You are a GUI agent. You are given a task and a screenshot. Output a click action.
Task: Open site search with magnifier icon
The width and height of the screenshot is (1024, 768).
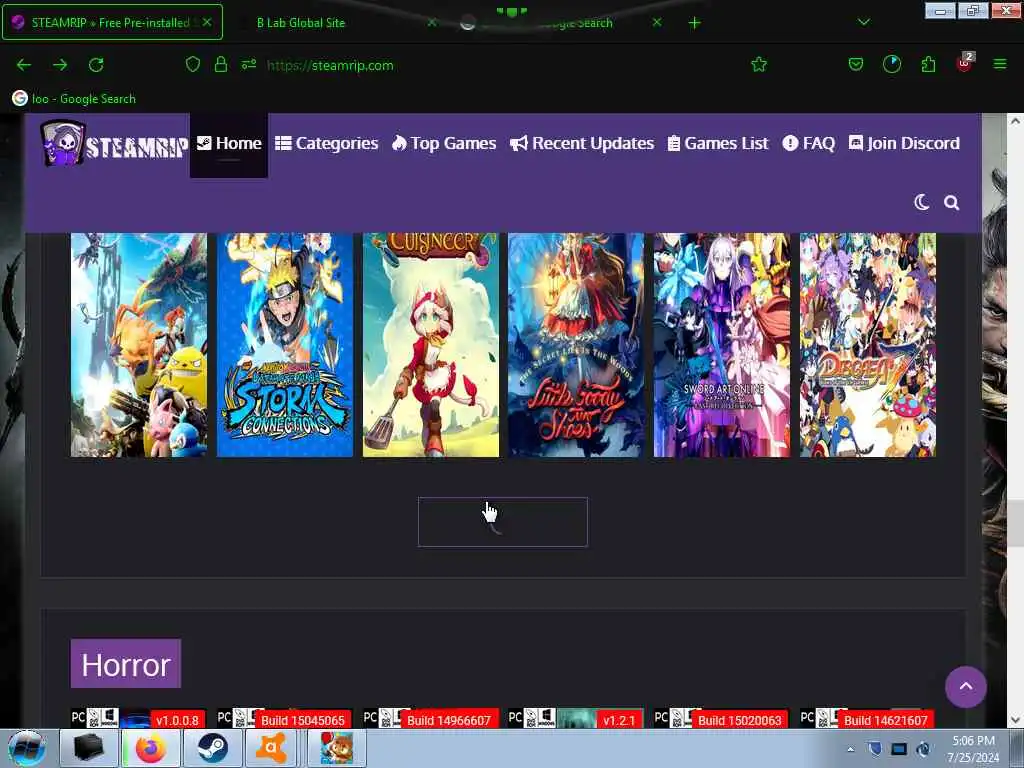952,202
